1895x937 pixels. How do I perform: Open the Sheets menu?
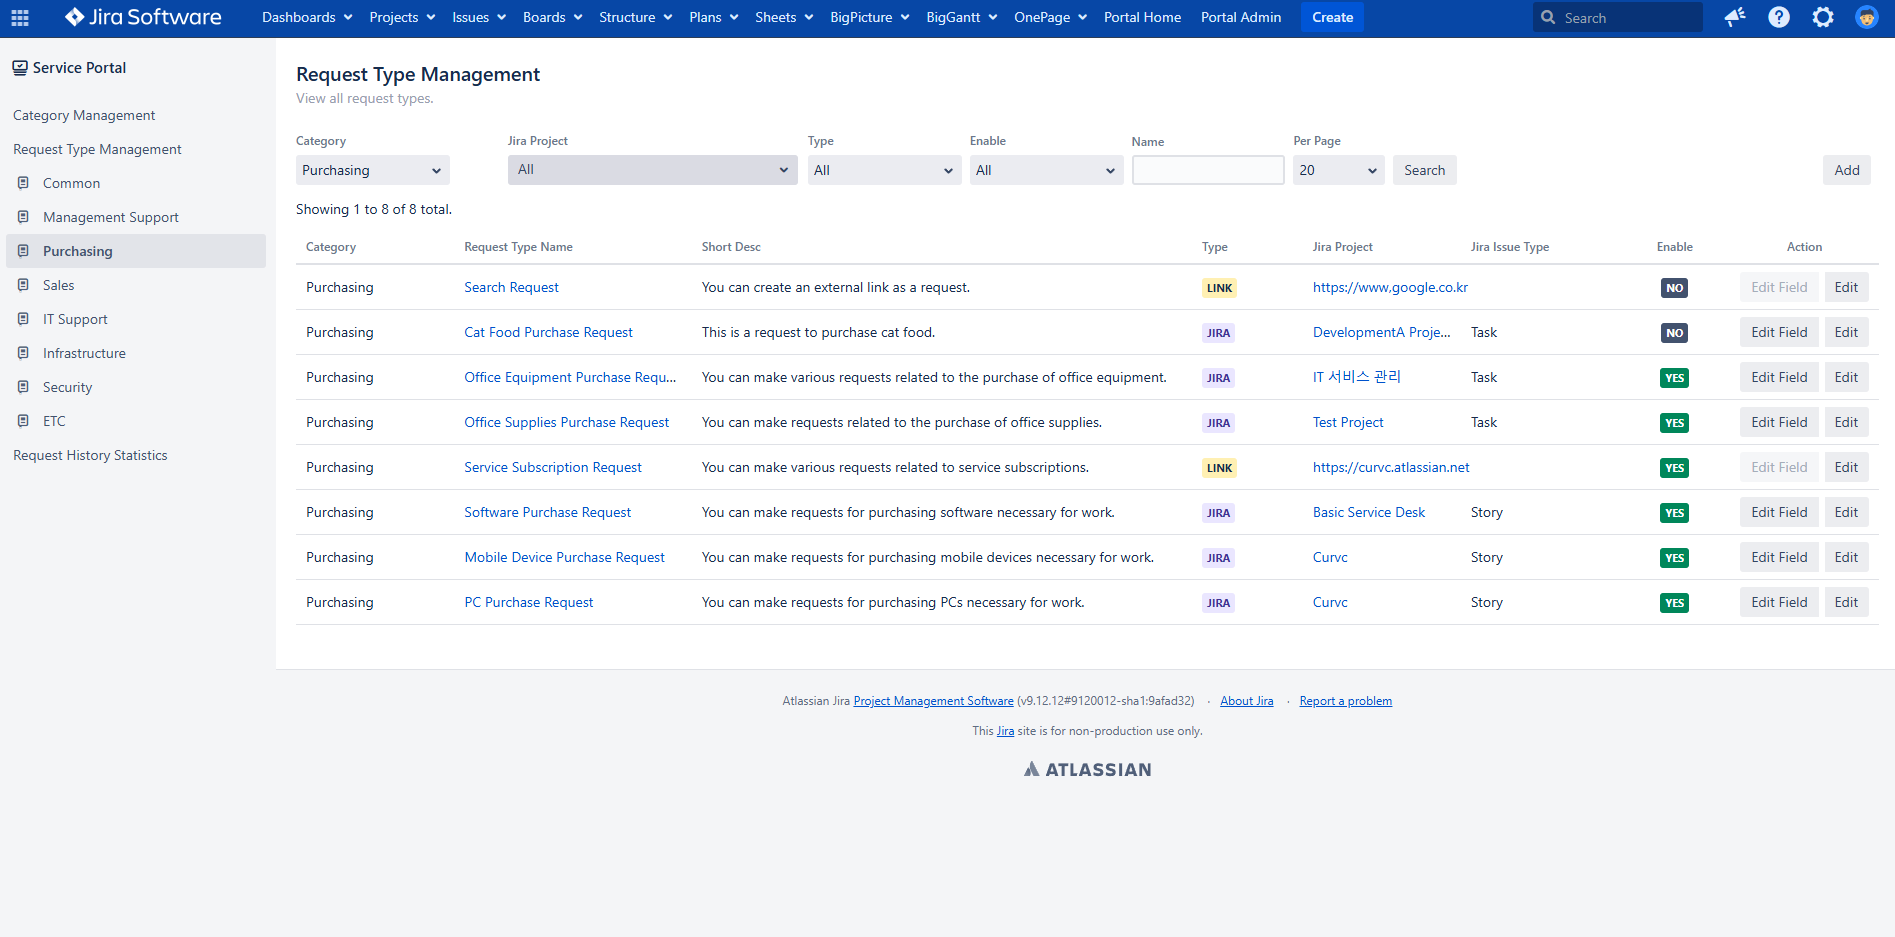(784, 17)
